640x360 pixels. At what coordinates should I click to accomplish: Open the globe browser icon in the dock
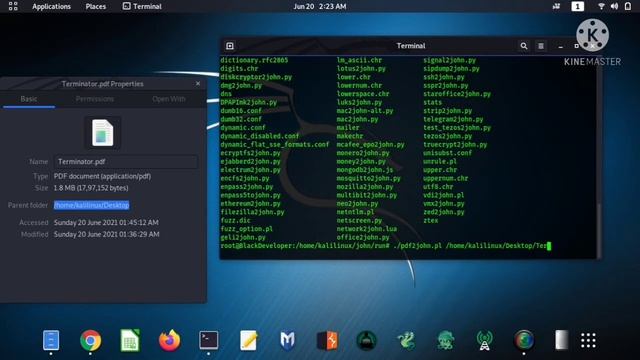point(524,340)
